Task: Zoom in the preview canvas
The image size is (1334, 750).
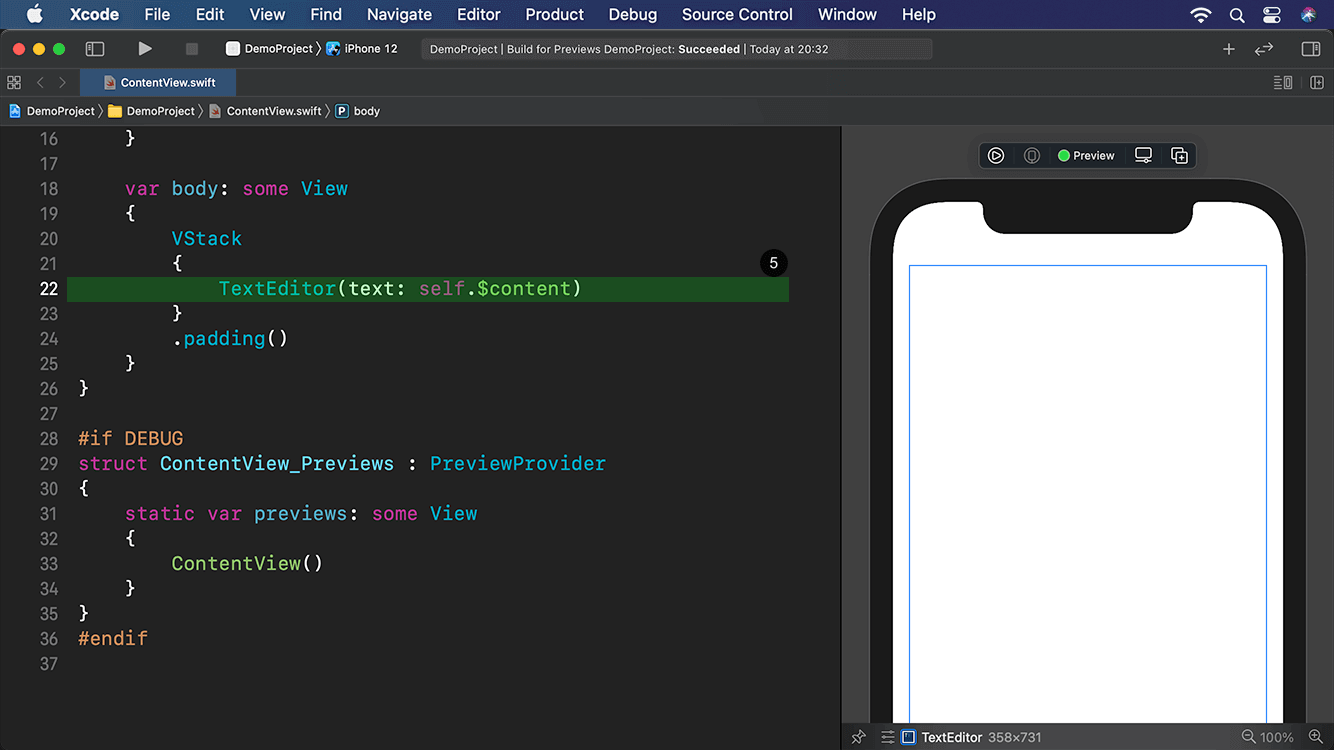Action: click(x=1315, y=737)
